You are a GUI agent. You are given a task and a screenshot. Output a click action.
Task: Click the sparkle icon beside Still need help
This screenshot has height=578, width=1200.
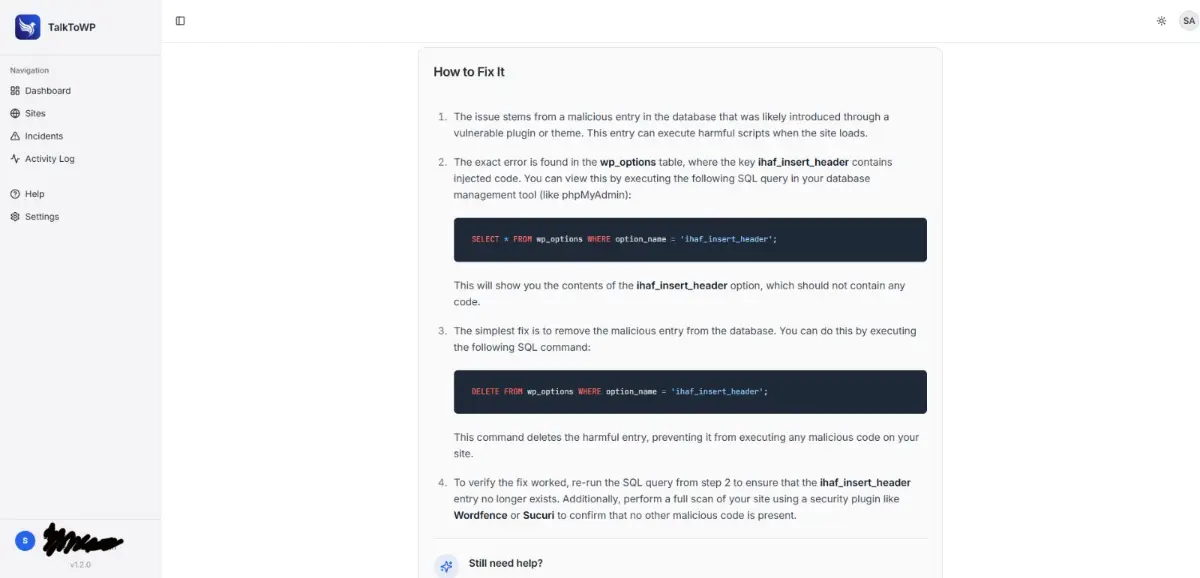point(446,565)
